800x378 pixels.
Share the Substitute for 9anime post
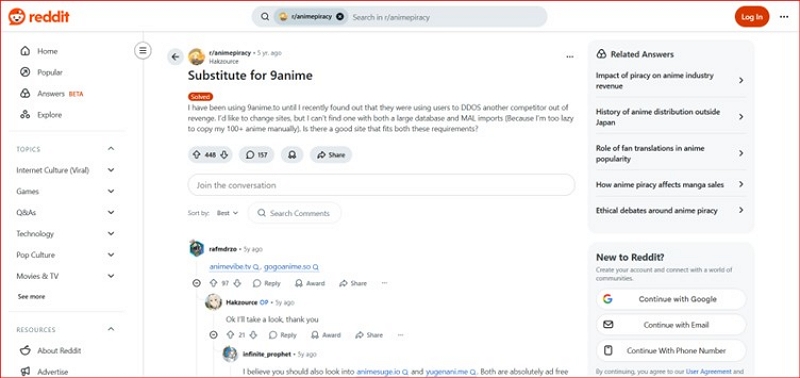coord(331,155)
